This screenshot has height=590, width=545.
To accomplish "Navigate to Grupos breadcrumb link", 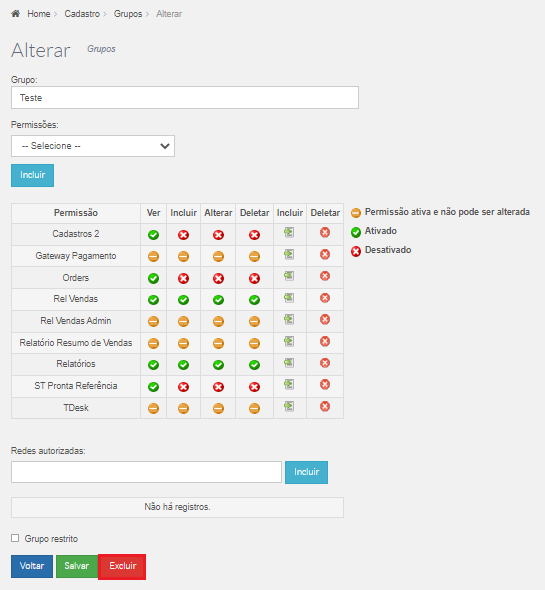I will pyautogui.click(x=128, y=14).
